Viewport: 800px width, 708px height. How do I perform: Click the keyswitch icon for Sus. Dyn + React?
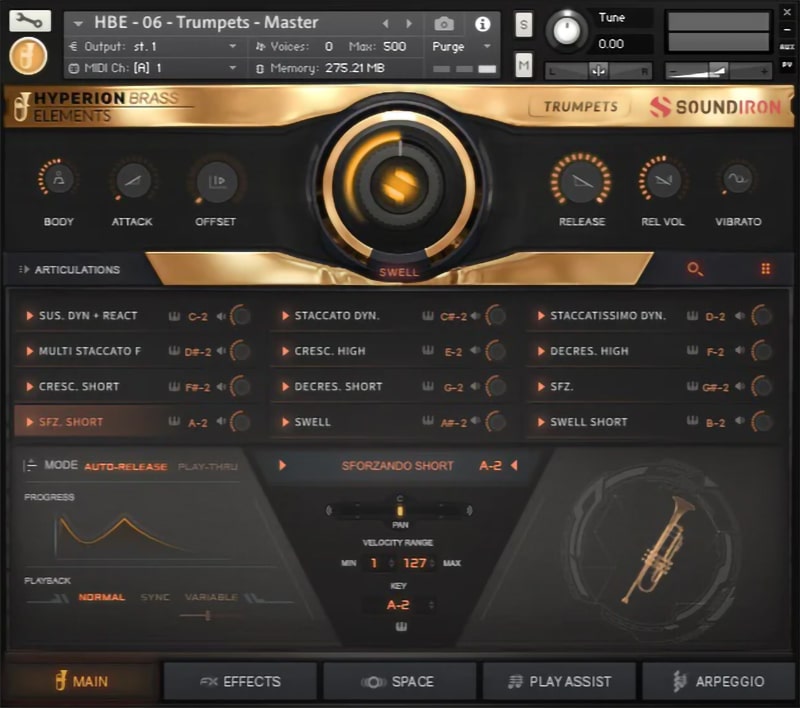[x=174, y=316]
